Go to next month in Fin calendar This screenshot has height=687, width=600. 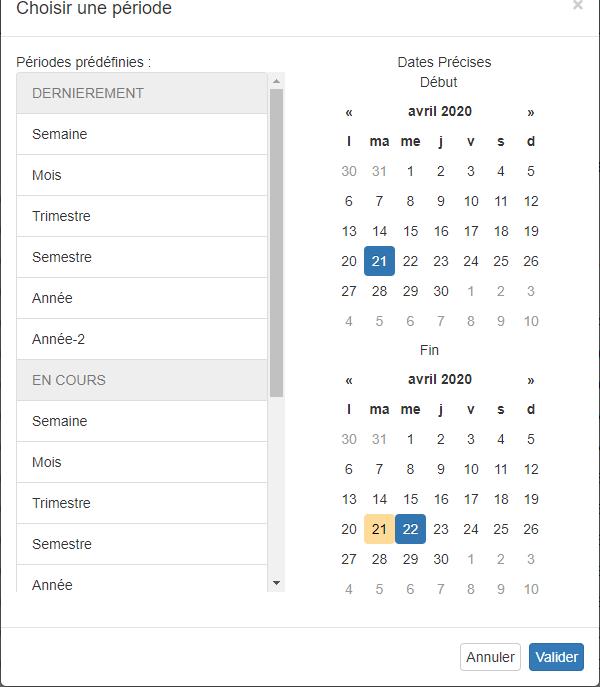(x=531, y=380)
